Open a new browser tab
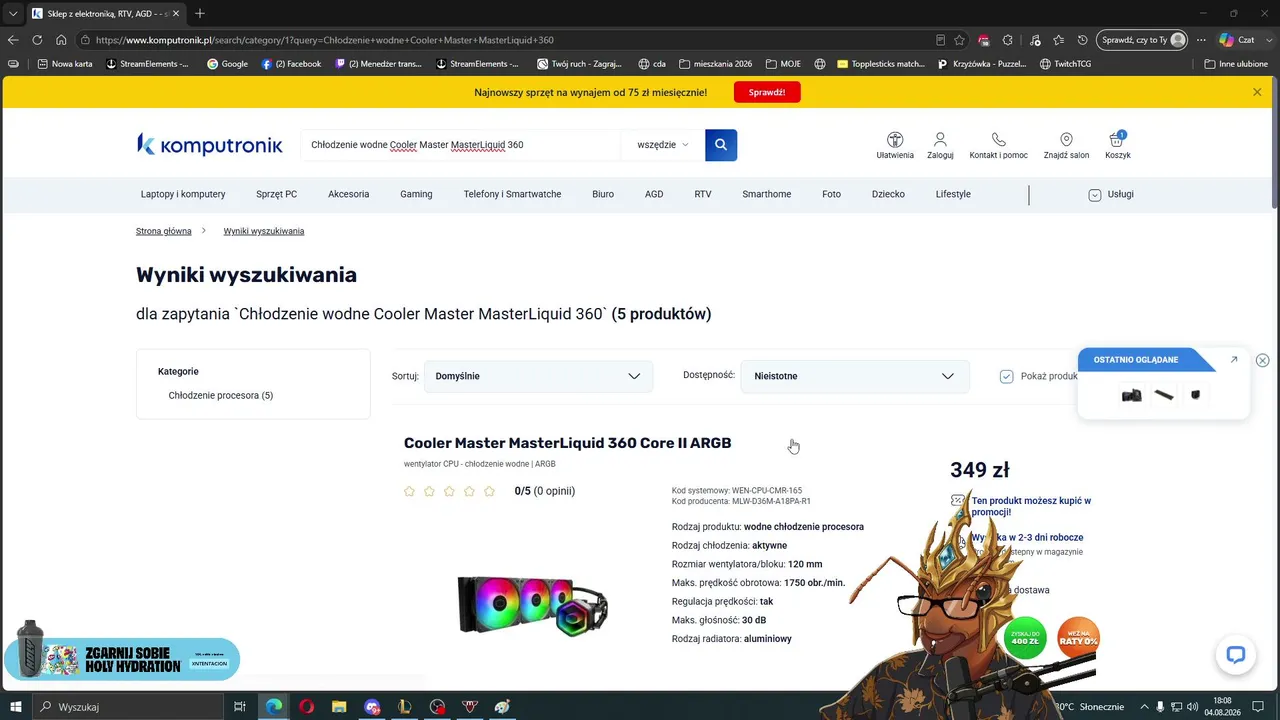Image resolution: width=1280 pixels, height=720 pixels. click(x=200, y=13)
